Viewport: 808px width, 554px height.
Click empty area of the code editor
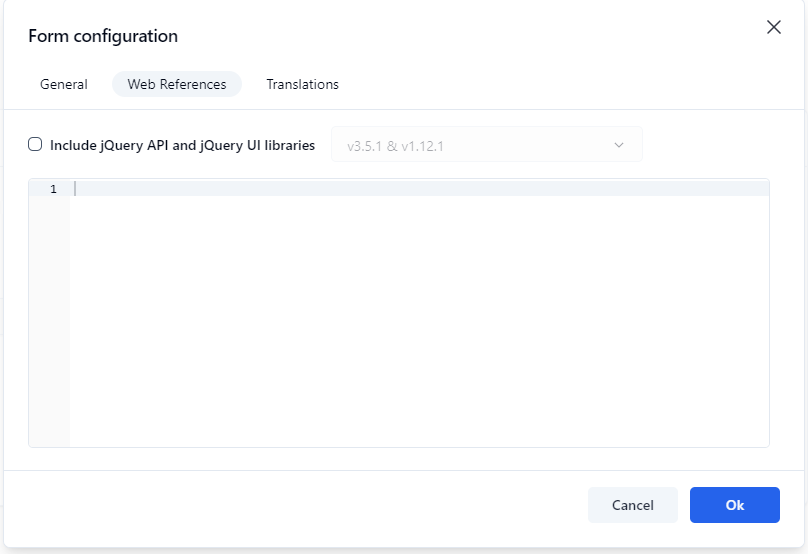[x=420, y=320]
